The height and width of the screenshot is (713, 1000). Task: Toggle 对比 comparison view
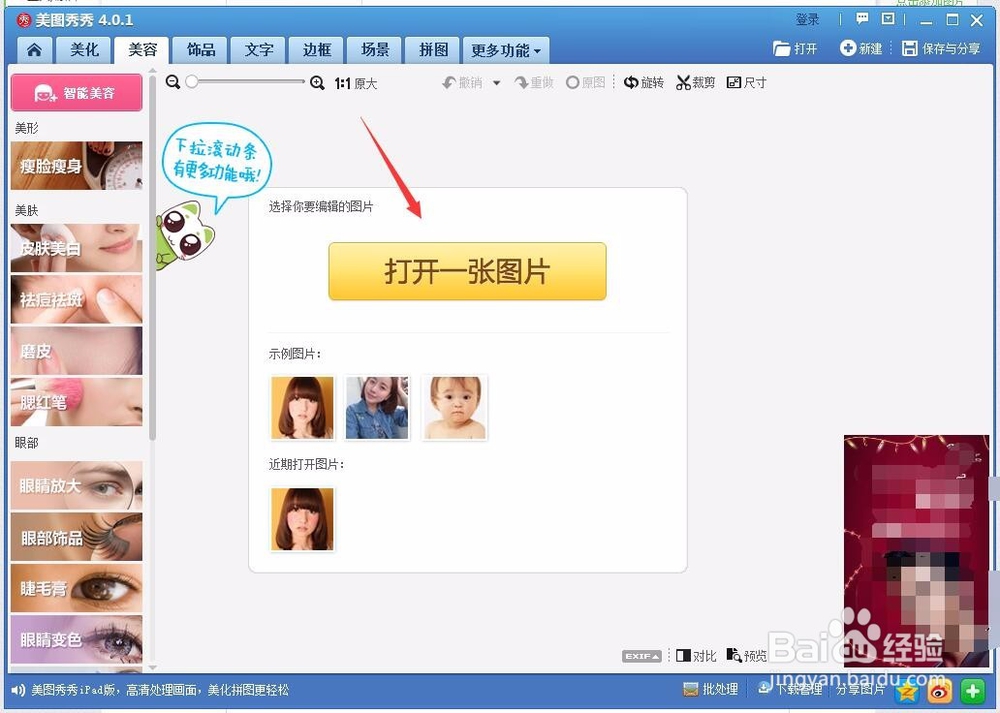[696, 656]
